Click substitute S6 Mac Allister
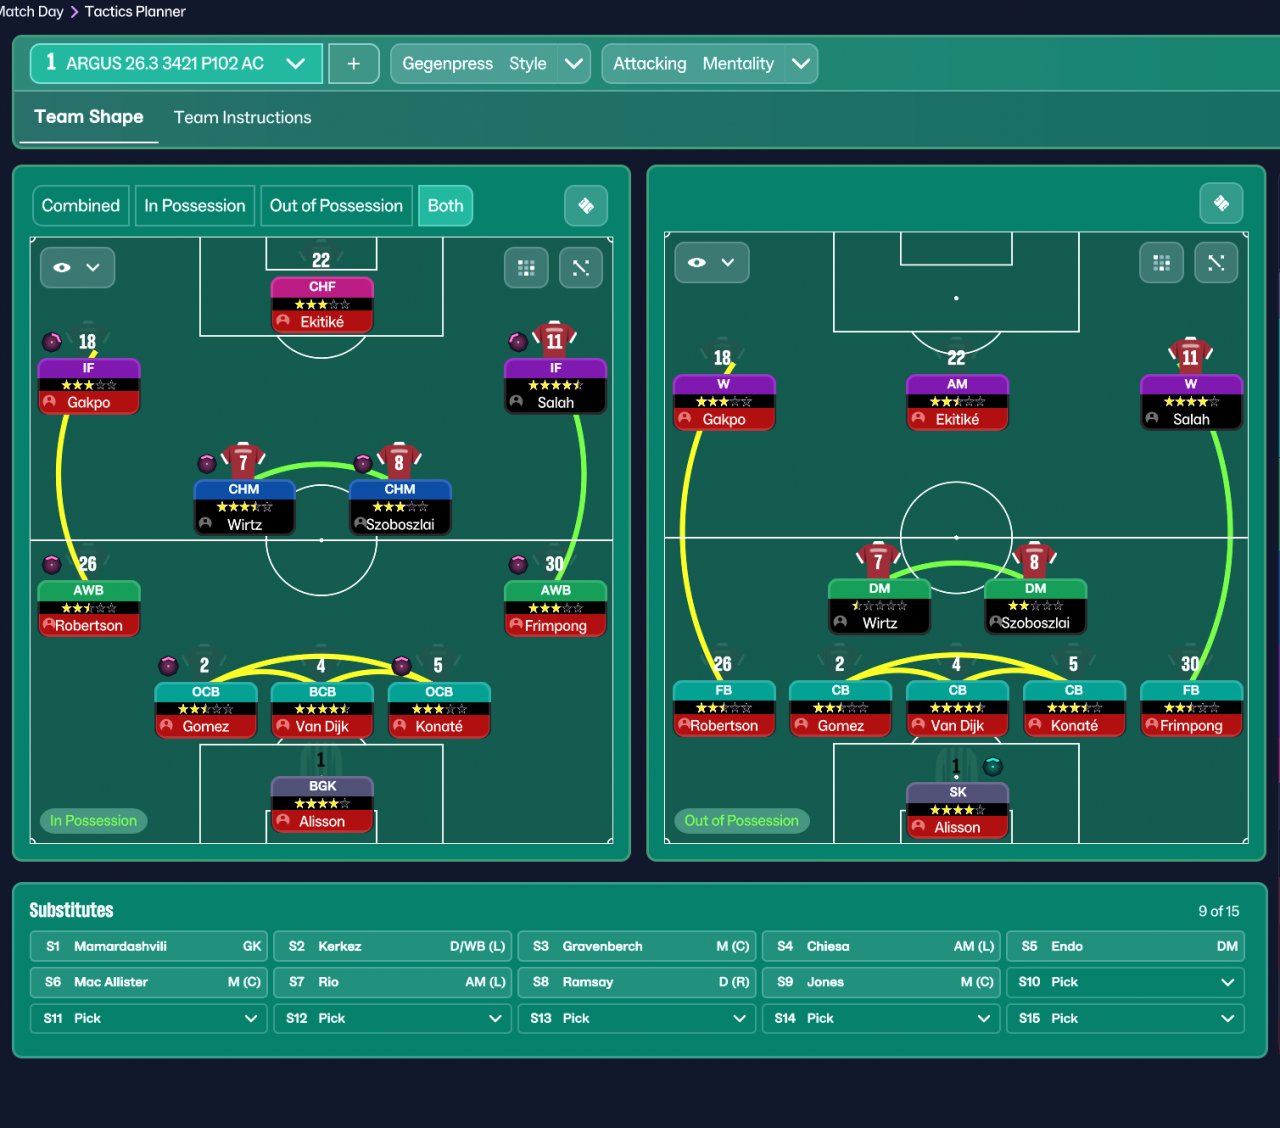1280x1128 pixels. tap(149, 982)
